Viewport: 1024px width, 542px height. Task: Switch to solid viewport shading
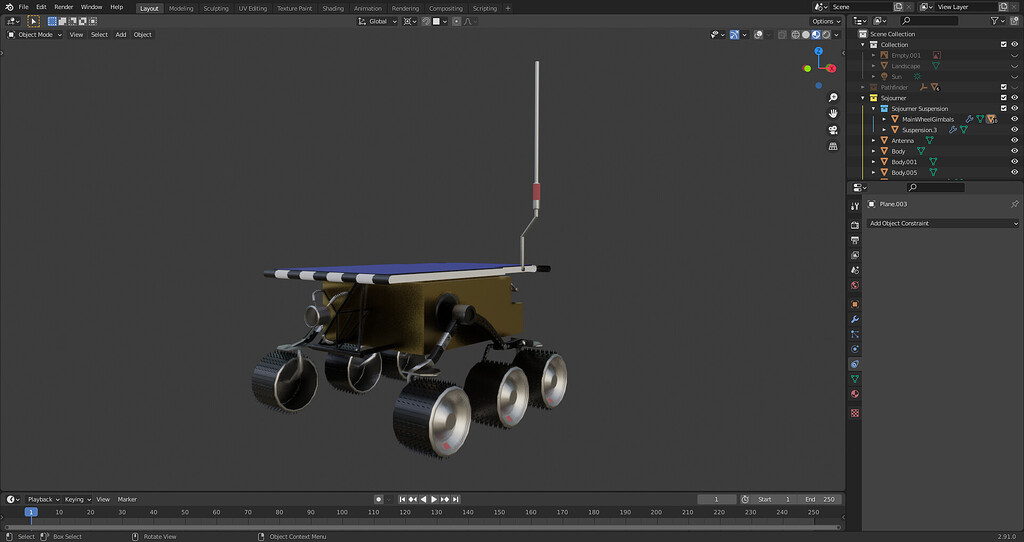click(806, 35)
